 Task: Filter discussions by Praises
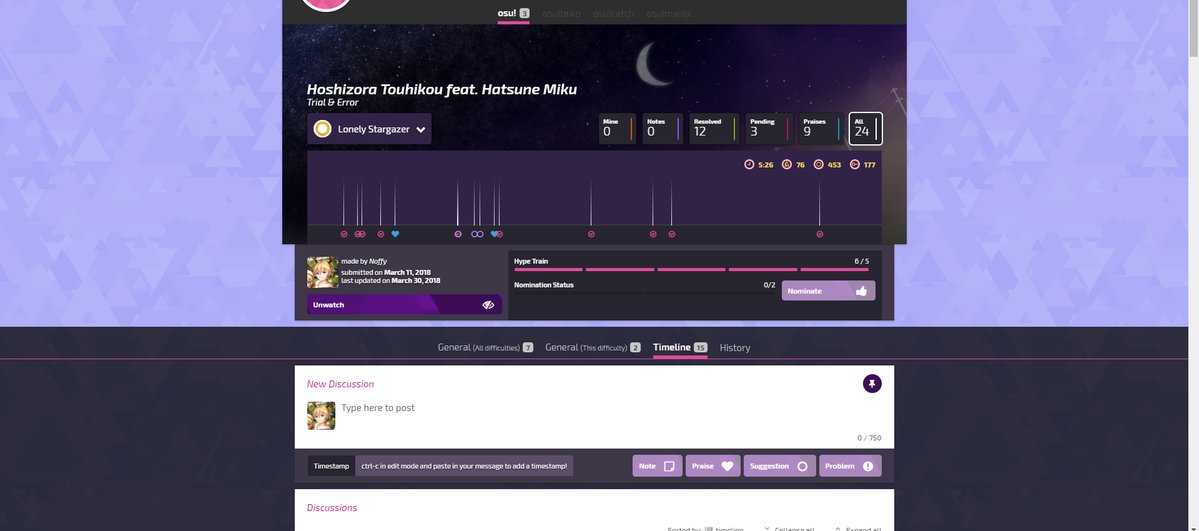coord(820,128)
